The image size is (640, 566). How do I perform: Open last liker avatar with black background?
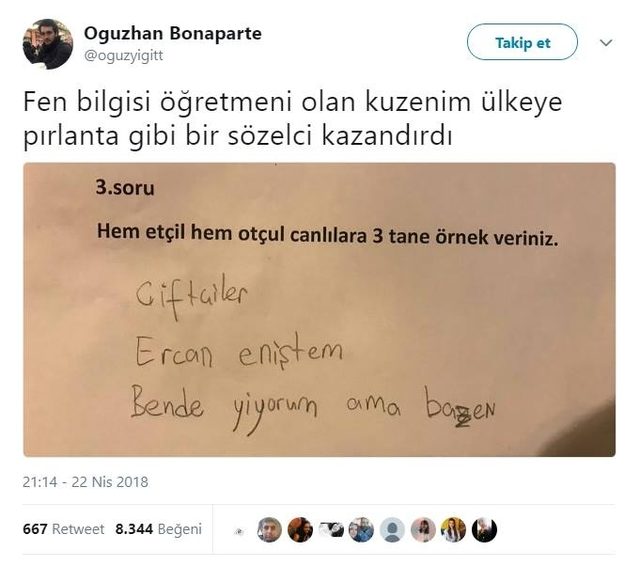[x=484, y=530]
